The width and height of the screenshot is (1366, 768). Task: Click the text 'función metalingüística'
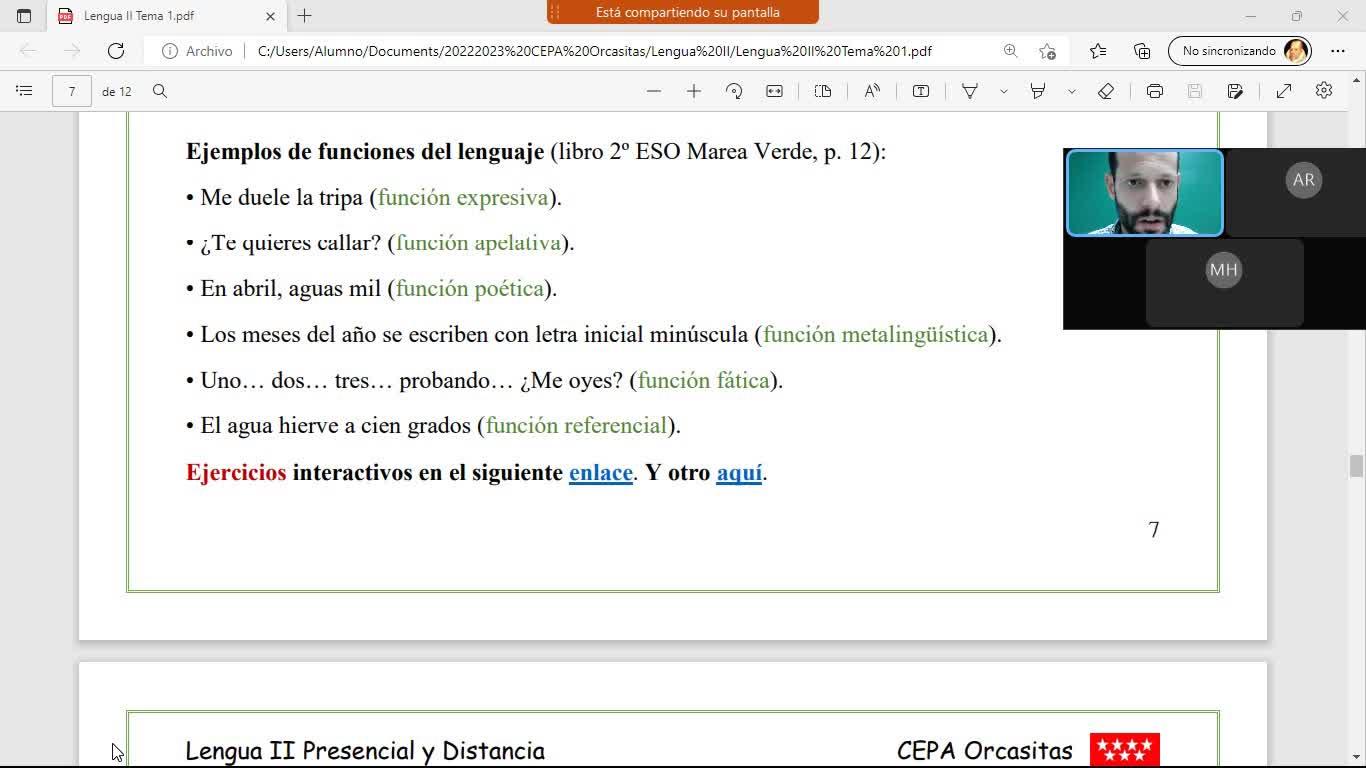(x=876, y=334)
